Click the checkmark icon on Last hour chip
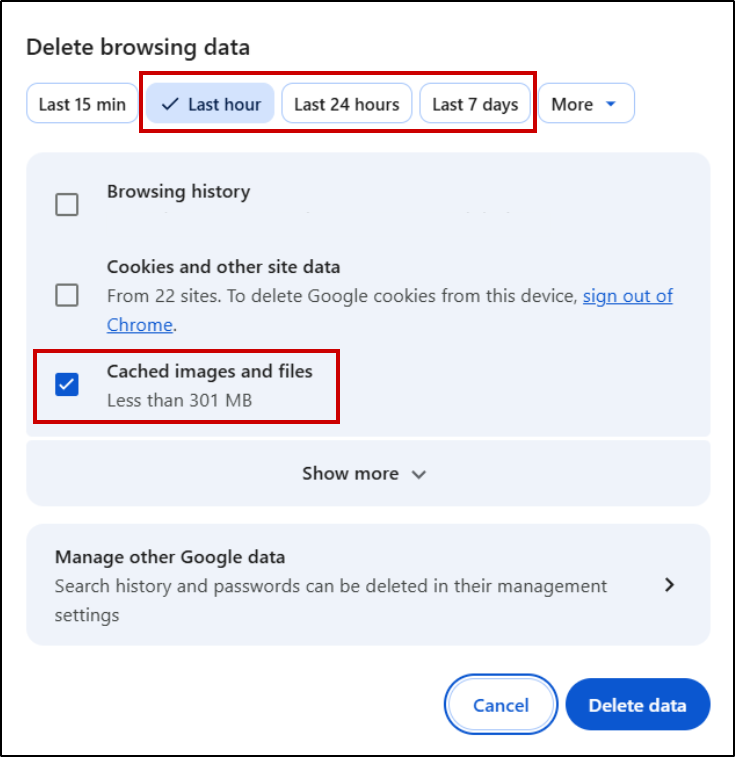 click(170, 104)
